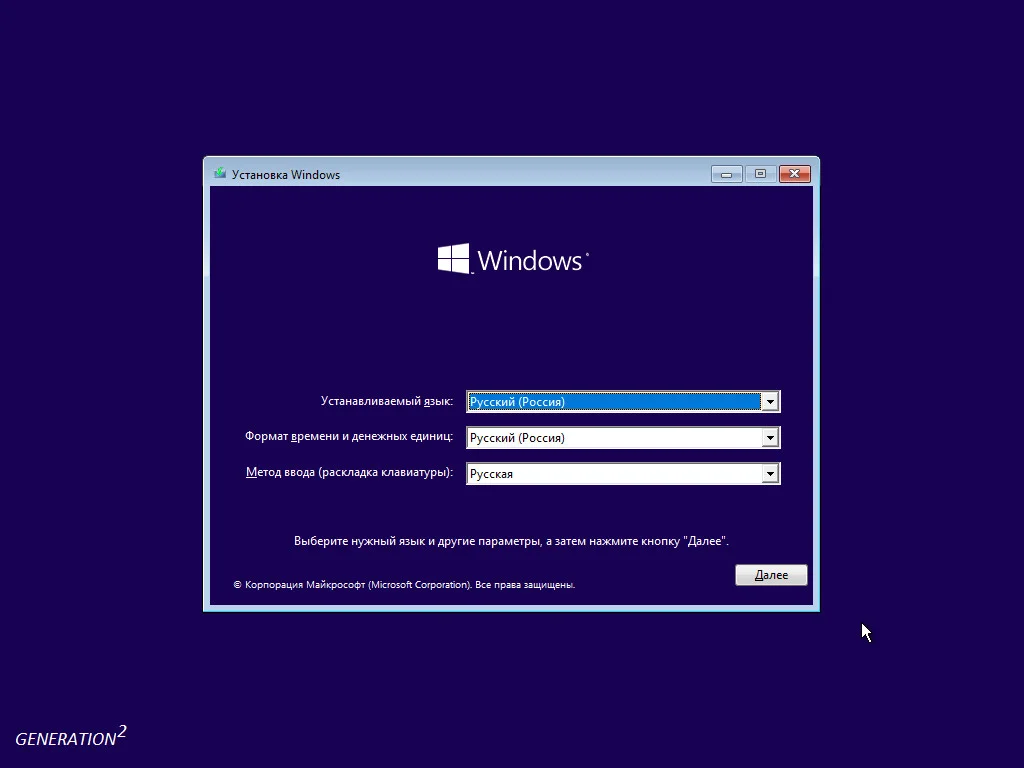Close the Установка Windows window
Image resolution: width=1024 pixels, height=768 pixels.
coord(794,174)
